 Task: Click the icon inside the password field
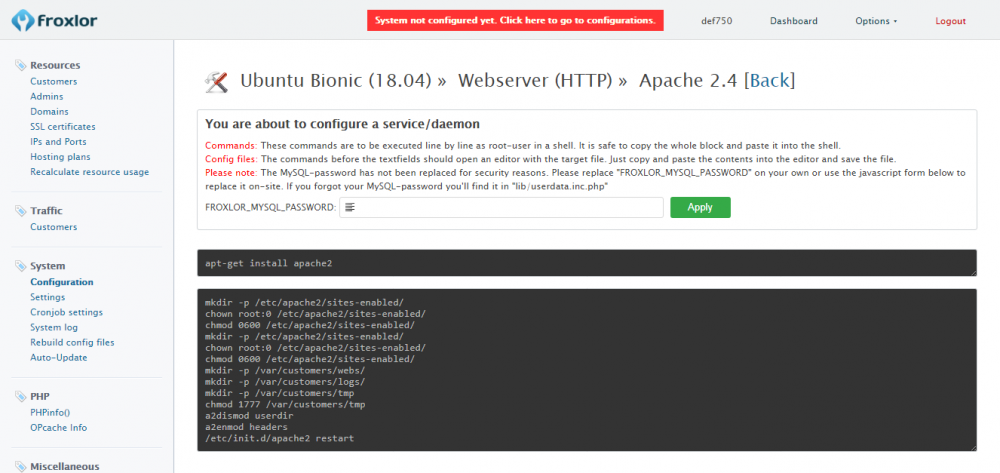click(350, 208)
